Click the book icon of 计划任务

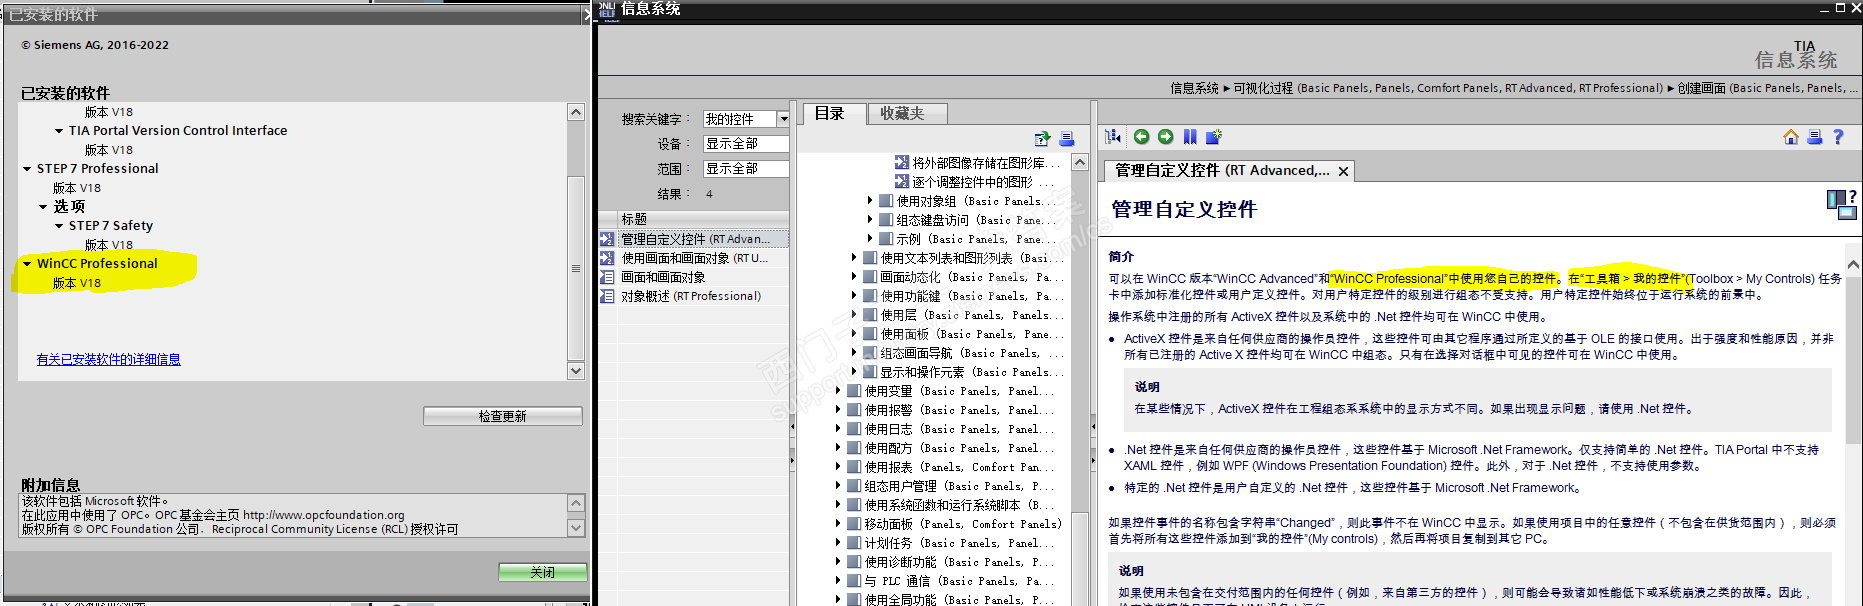pyautogui.click(x=854, y=543)
